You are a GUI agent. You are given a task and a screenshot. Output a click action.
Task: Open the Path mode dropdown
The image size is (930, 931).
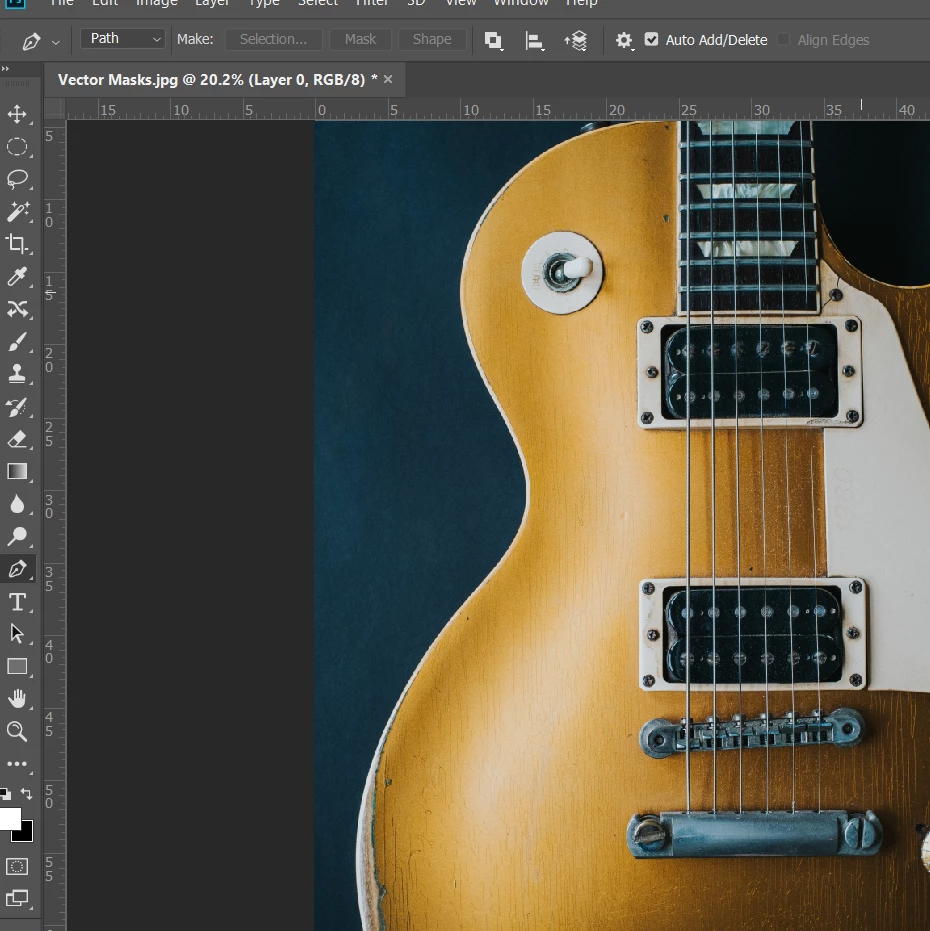point(123,39)
